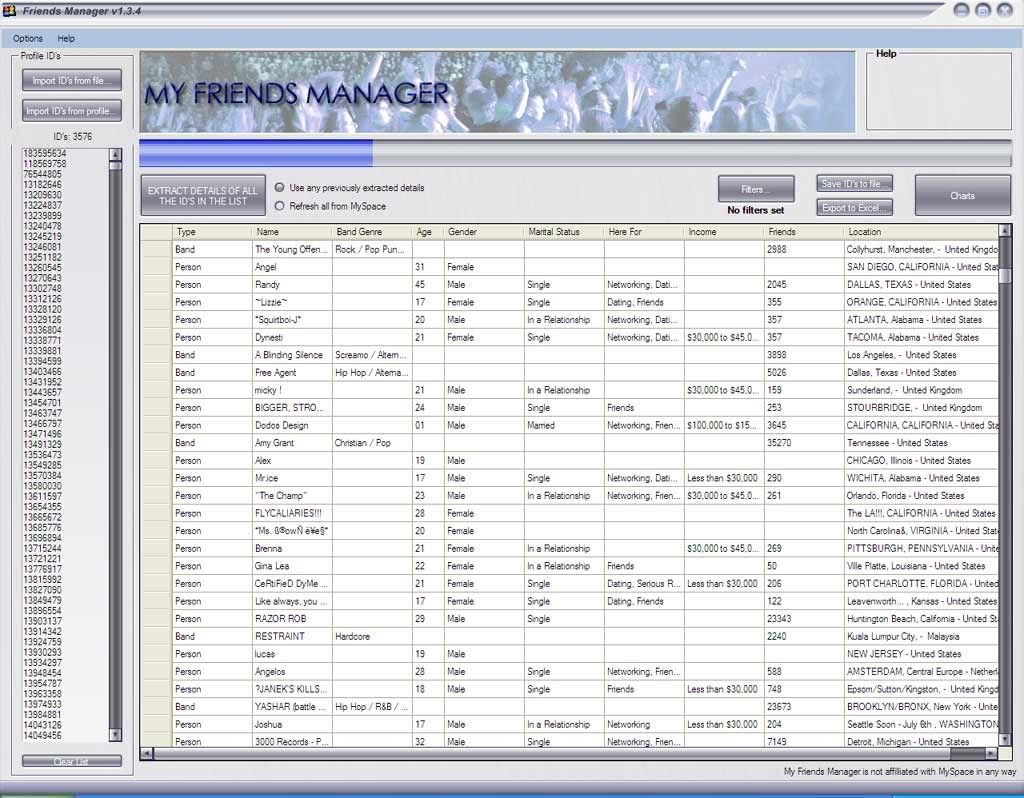
Task: Click location 'Kuala Lumpur City, - Malaysia'
Action: click(921, 636)
